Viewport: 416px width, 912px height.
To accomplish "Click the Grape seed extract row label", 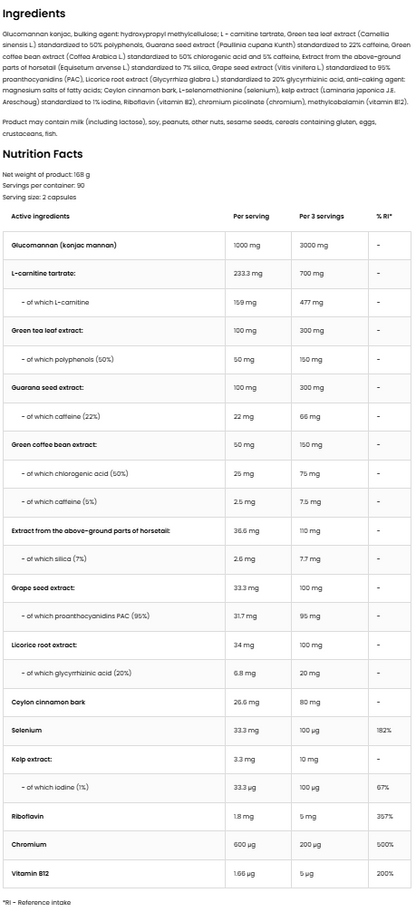I will [43, 588].
